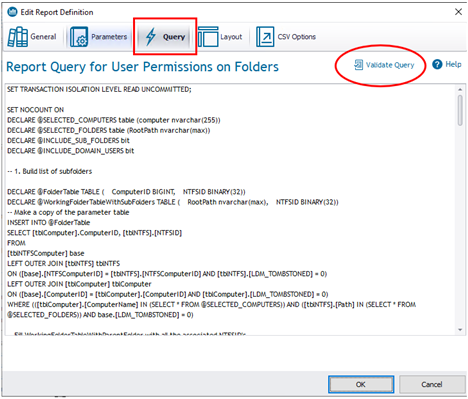Confirm with the OK button
The width and height of the screenshot is (468, 399).
click(x=361, y=384)
